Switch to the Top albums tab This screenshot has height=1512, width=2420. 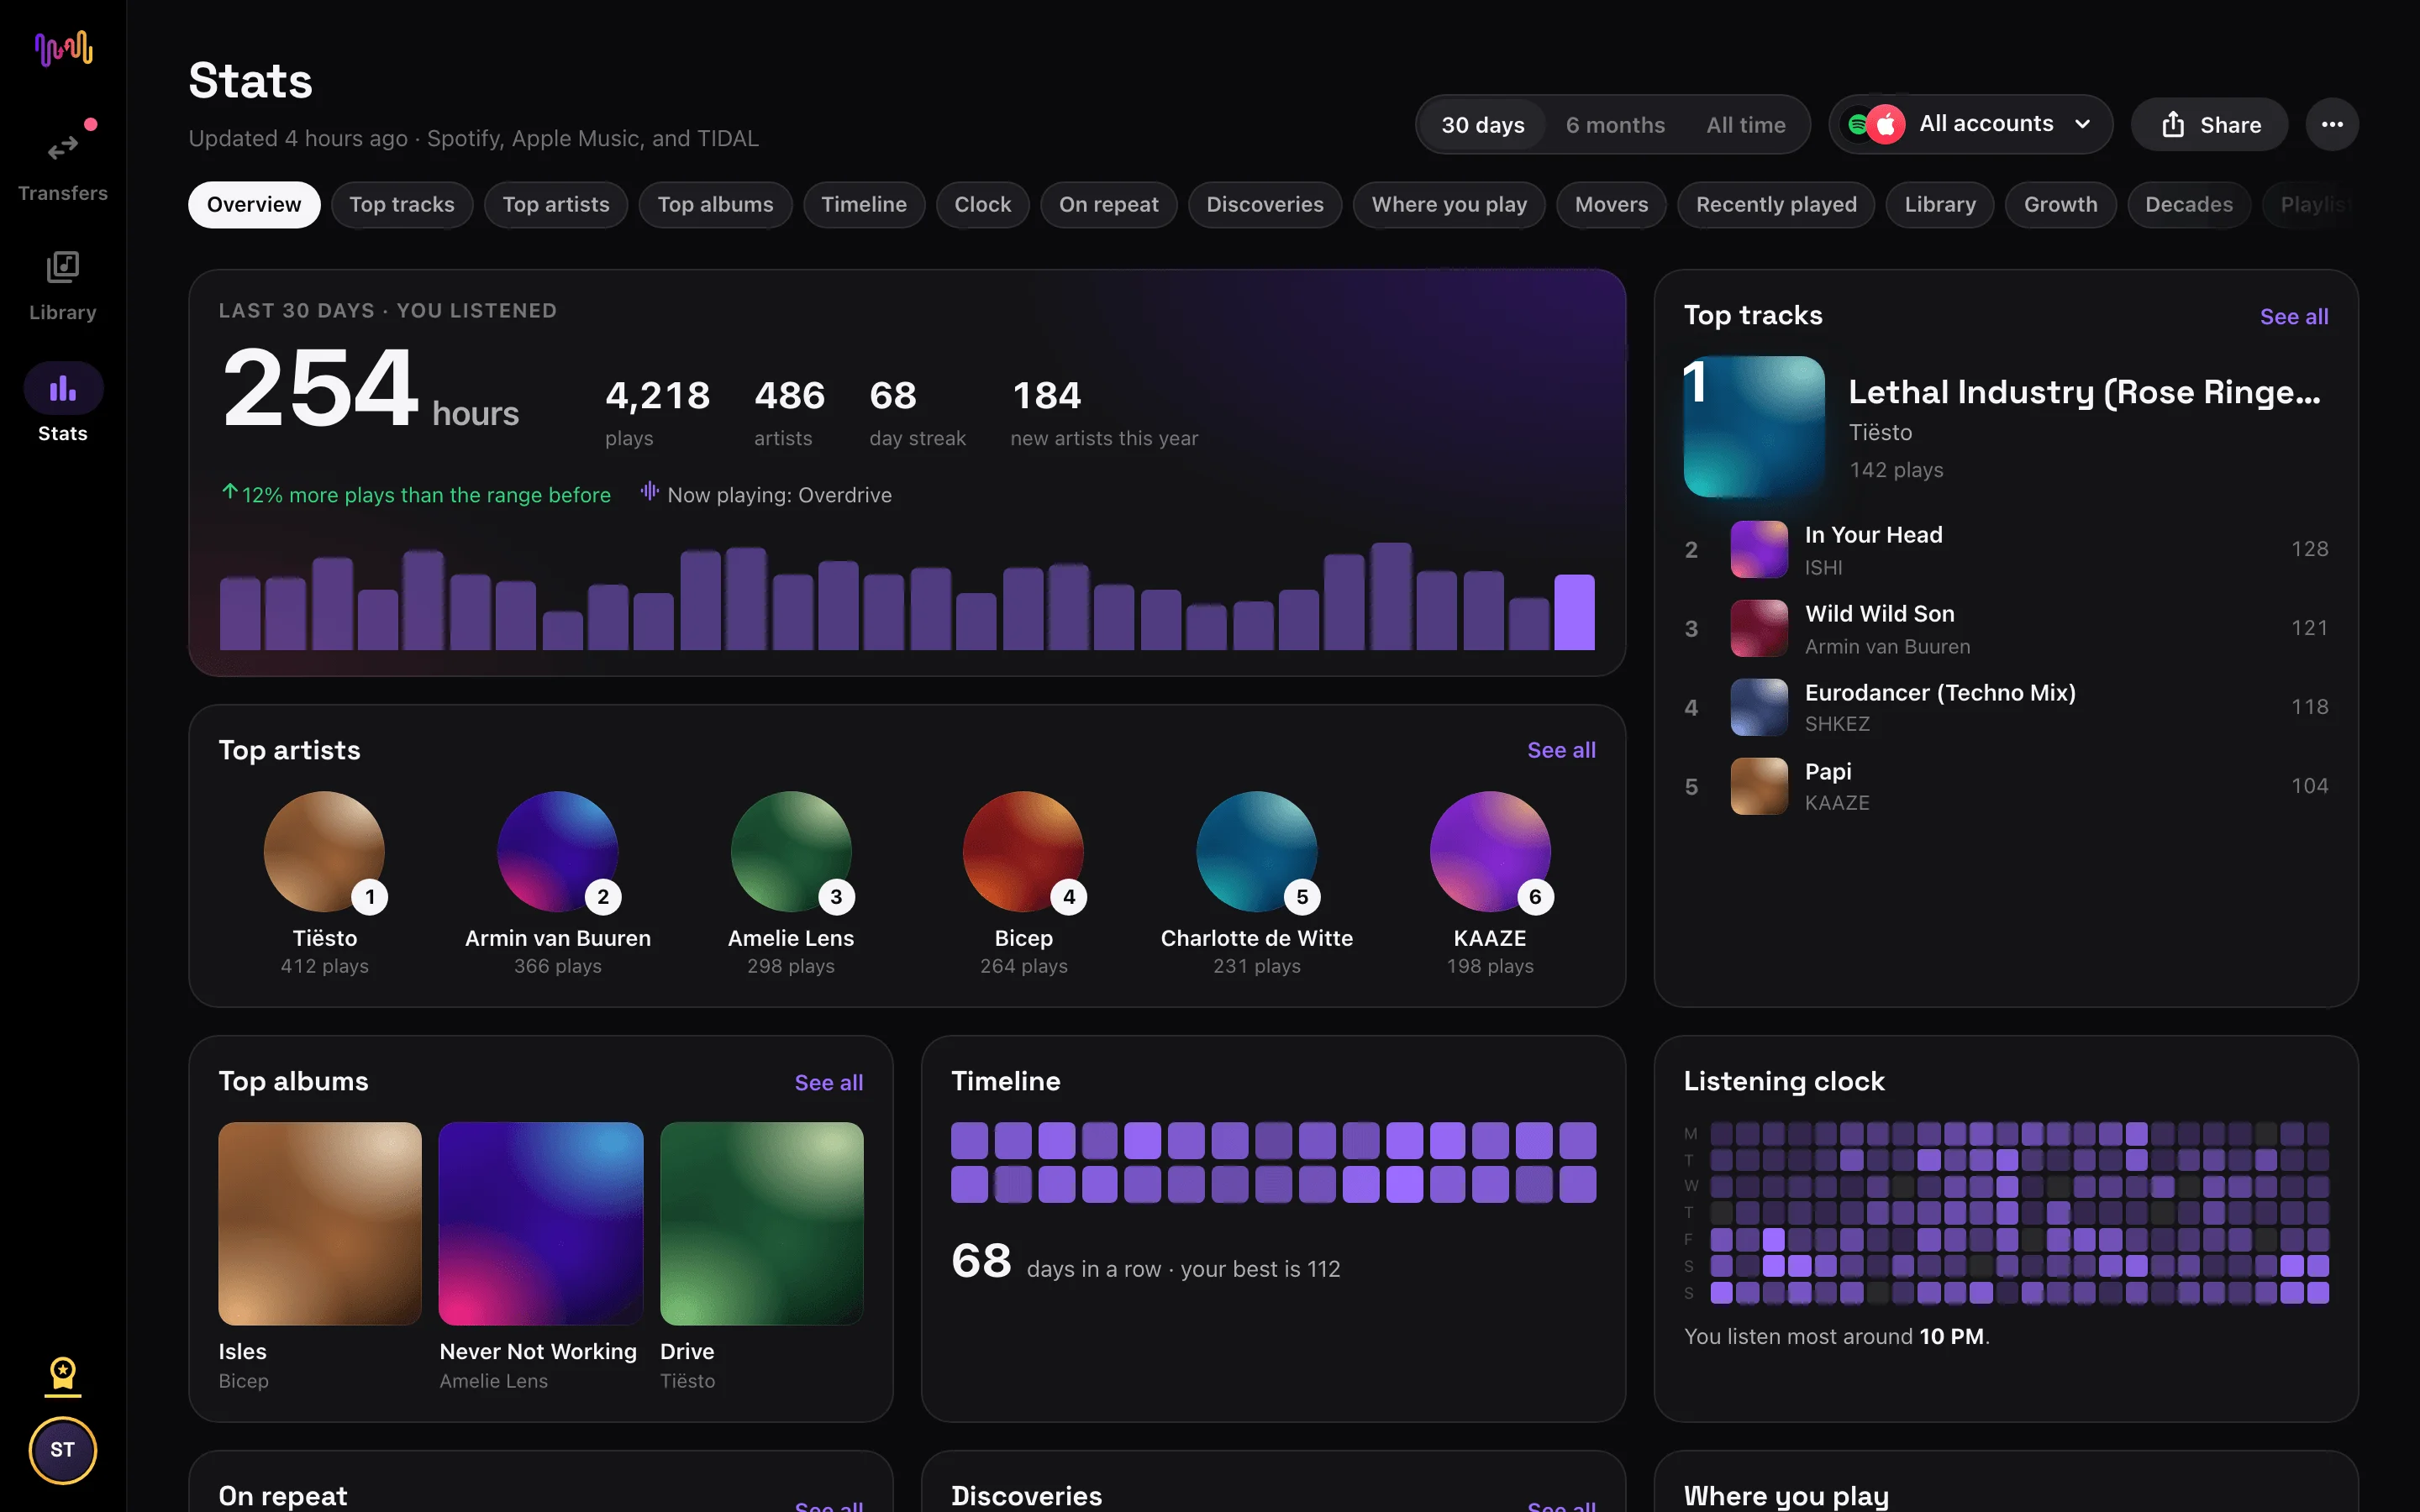click(716, 204)
